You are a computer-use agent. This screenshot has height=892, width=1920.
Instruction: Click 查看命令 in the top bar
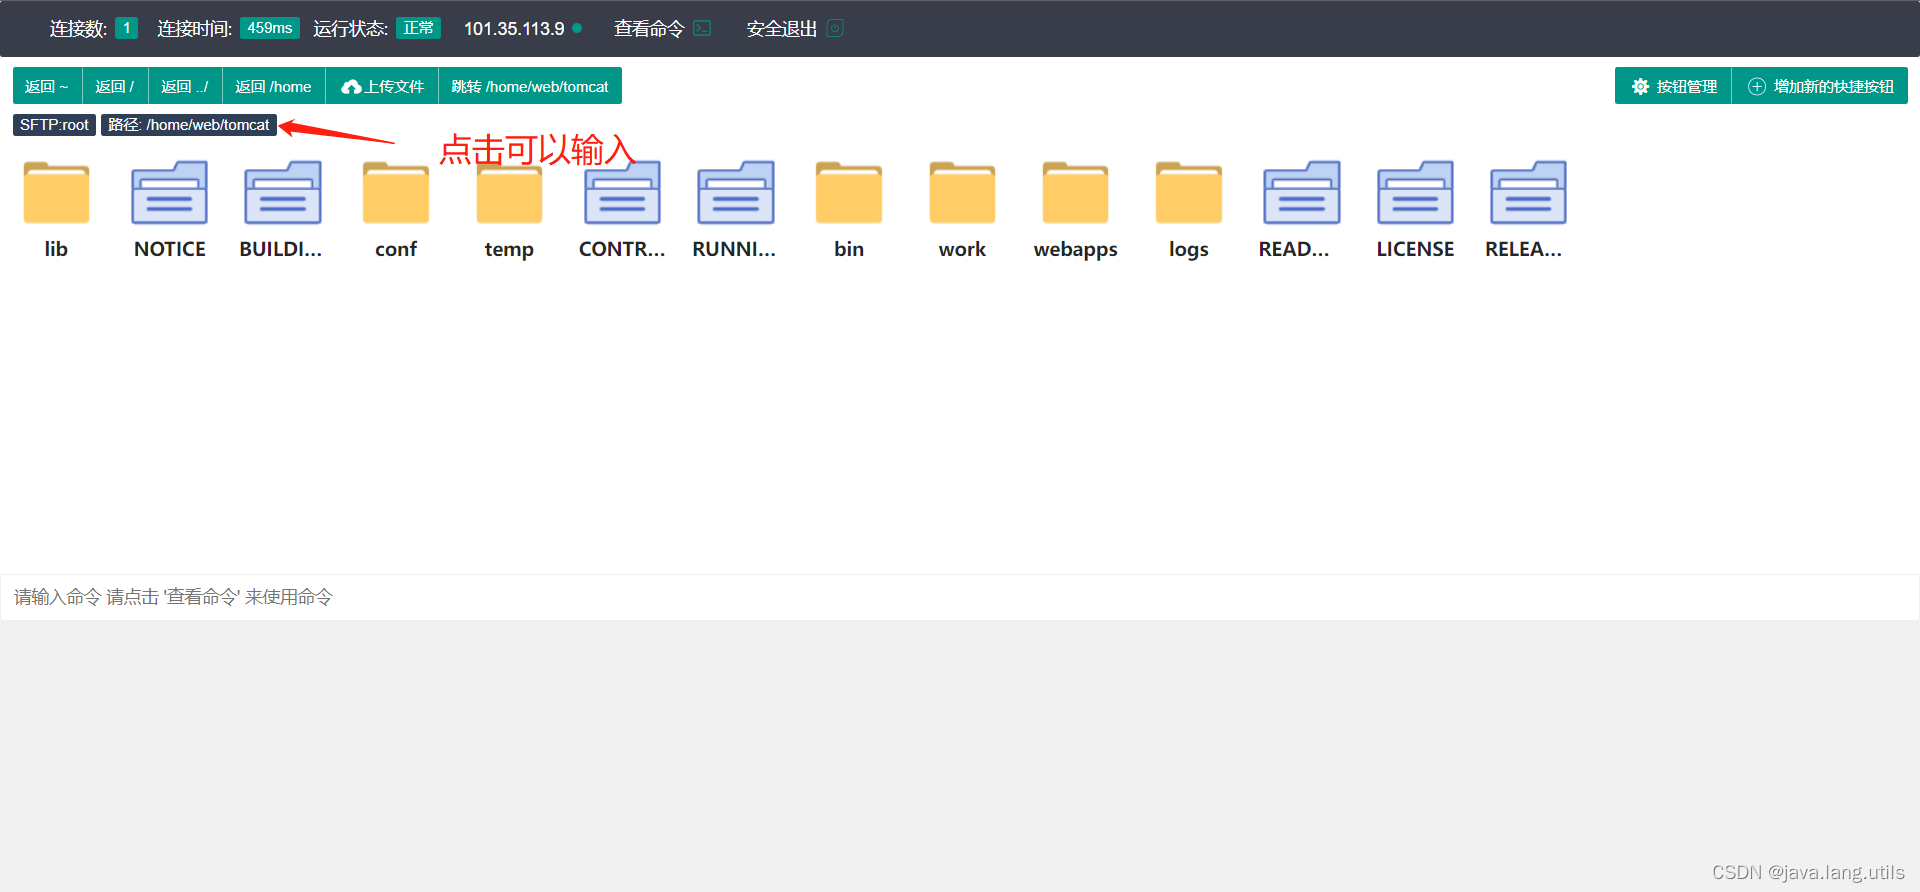click(x=648, y=28)
